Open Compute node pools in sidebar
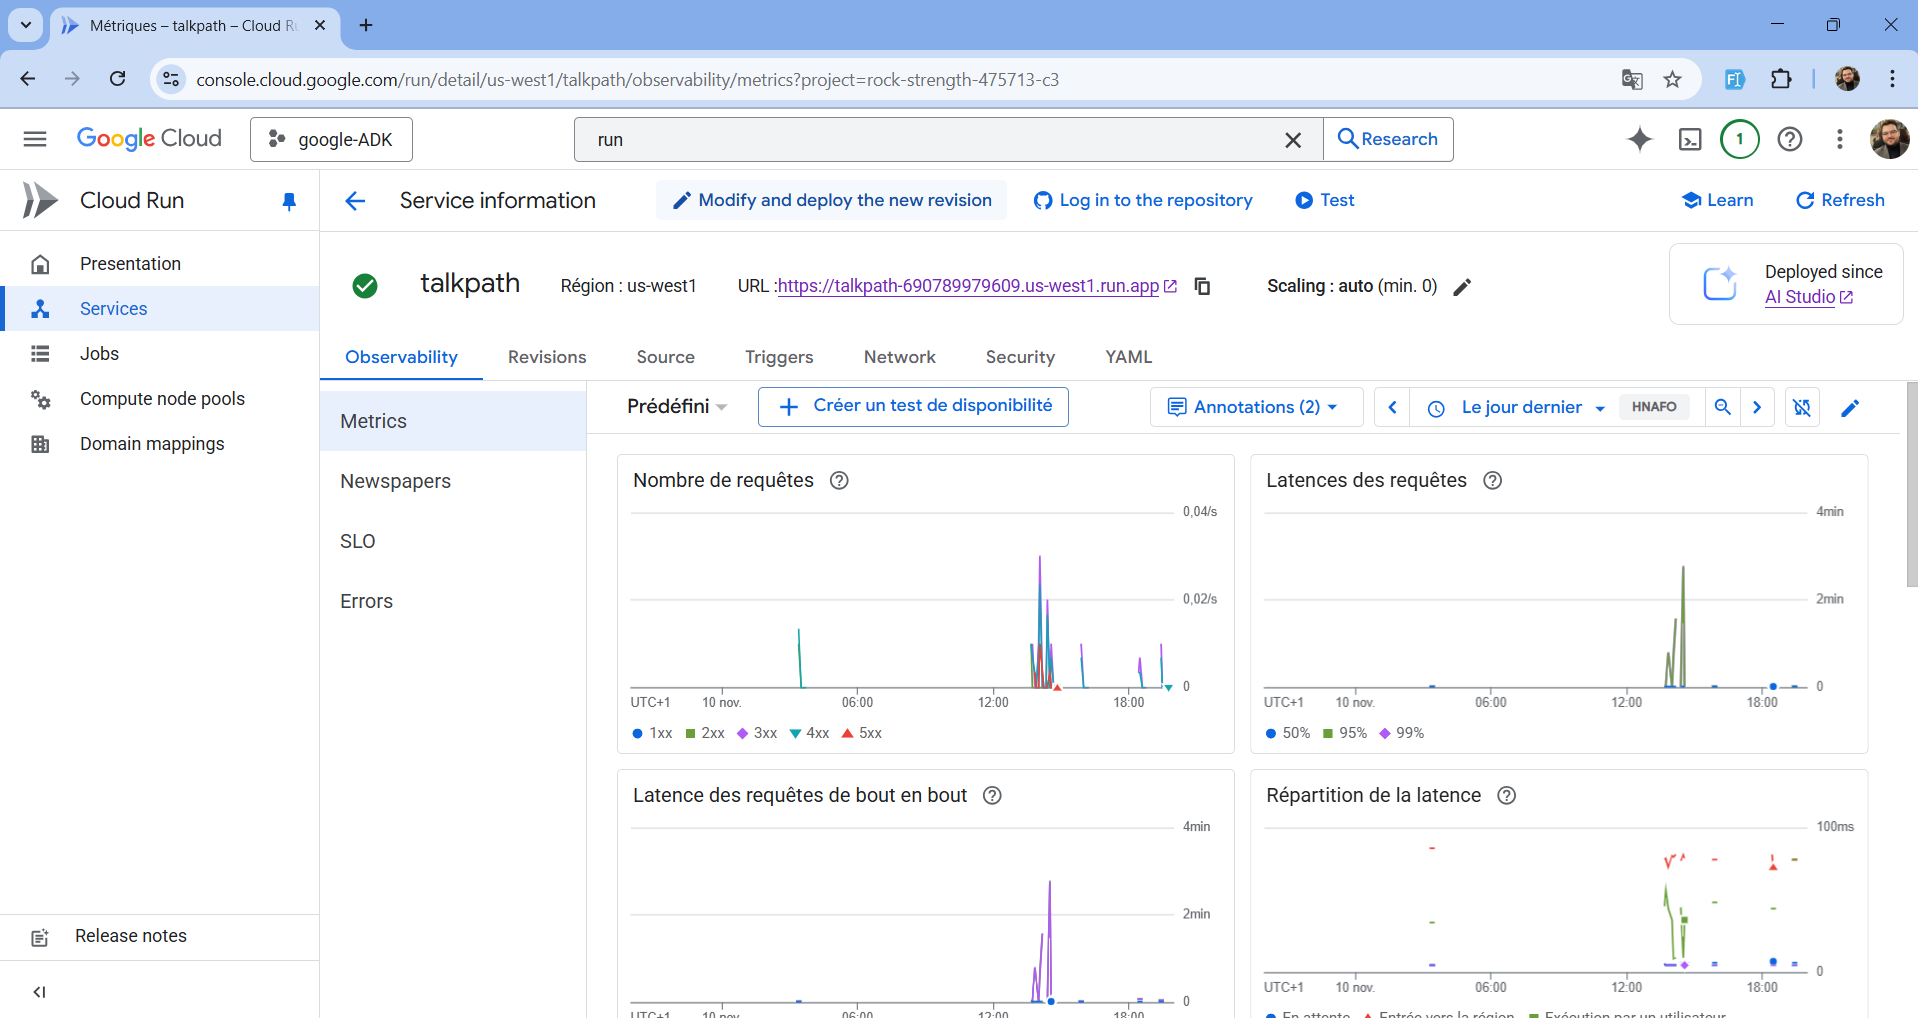This screenshot has width=1918, height=1018. coord(160,399)
